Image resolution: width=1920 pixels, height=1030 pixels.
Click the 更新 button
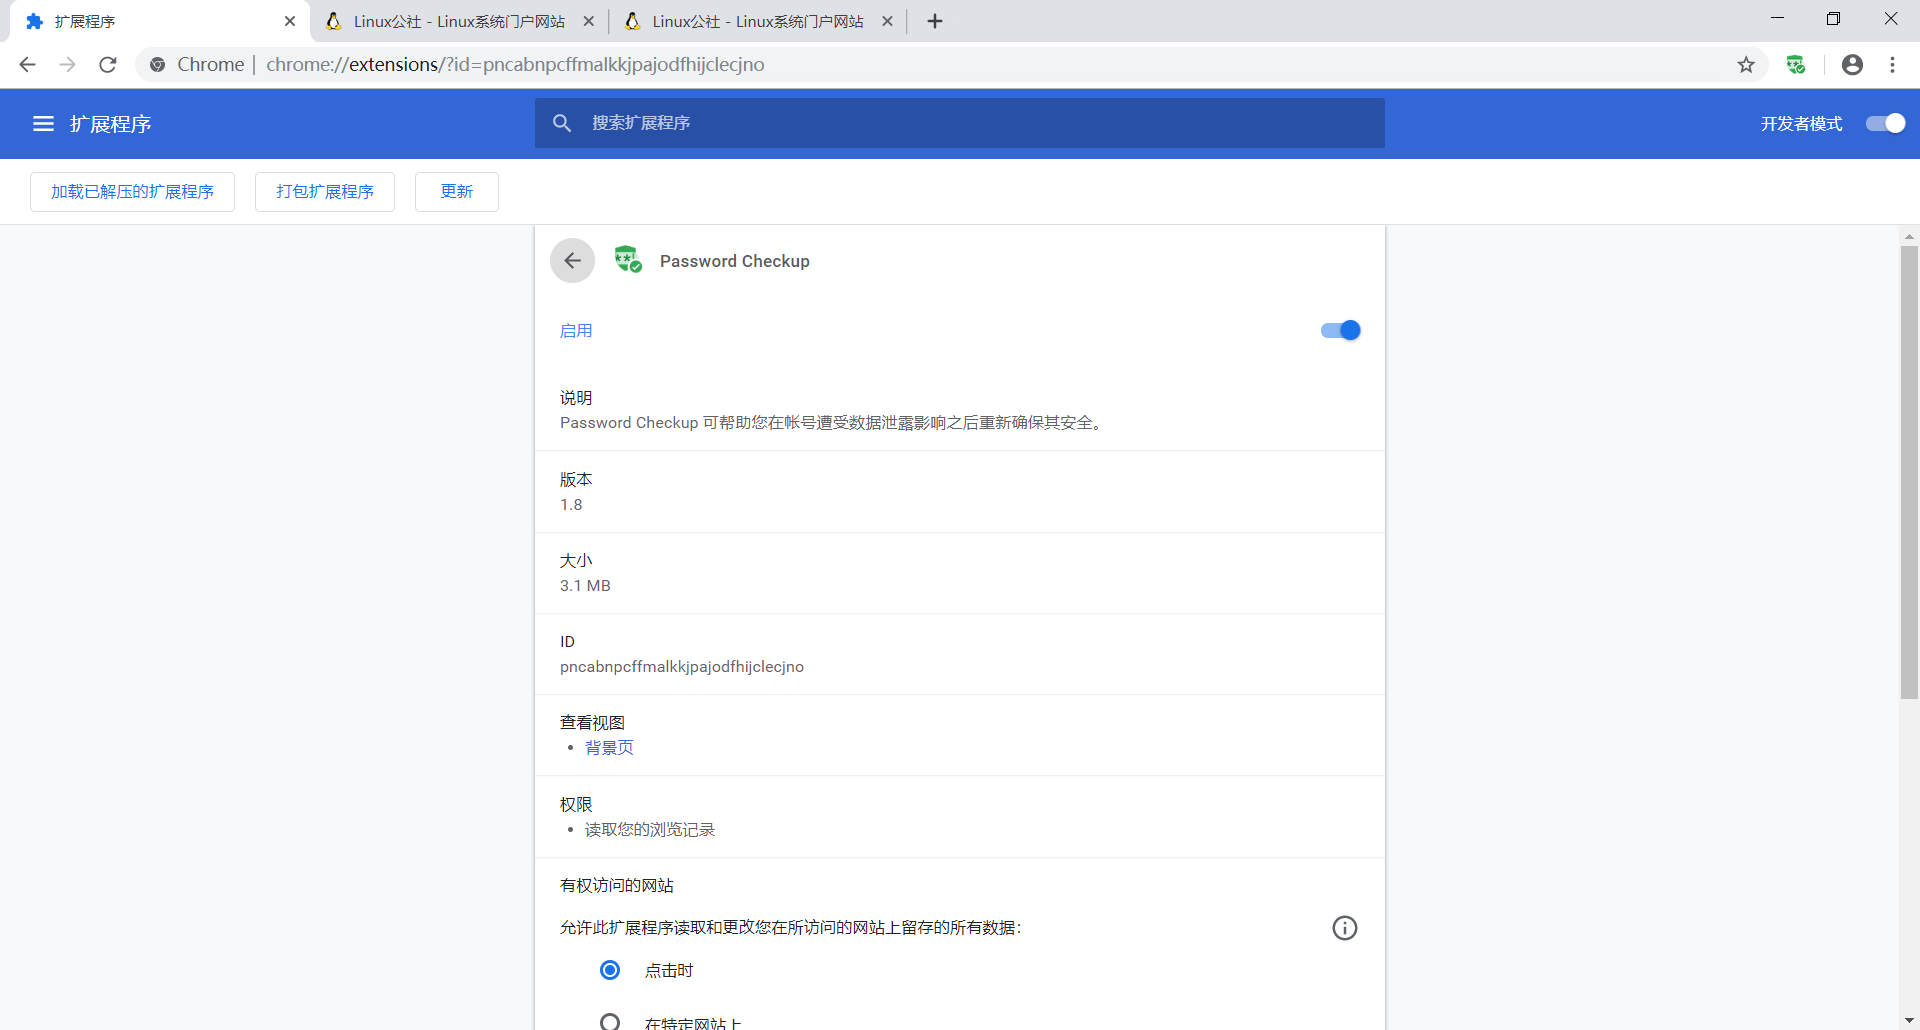pos(457,192)
